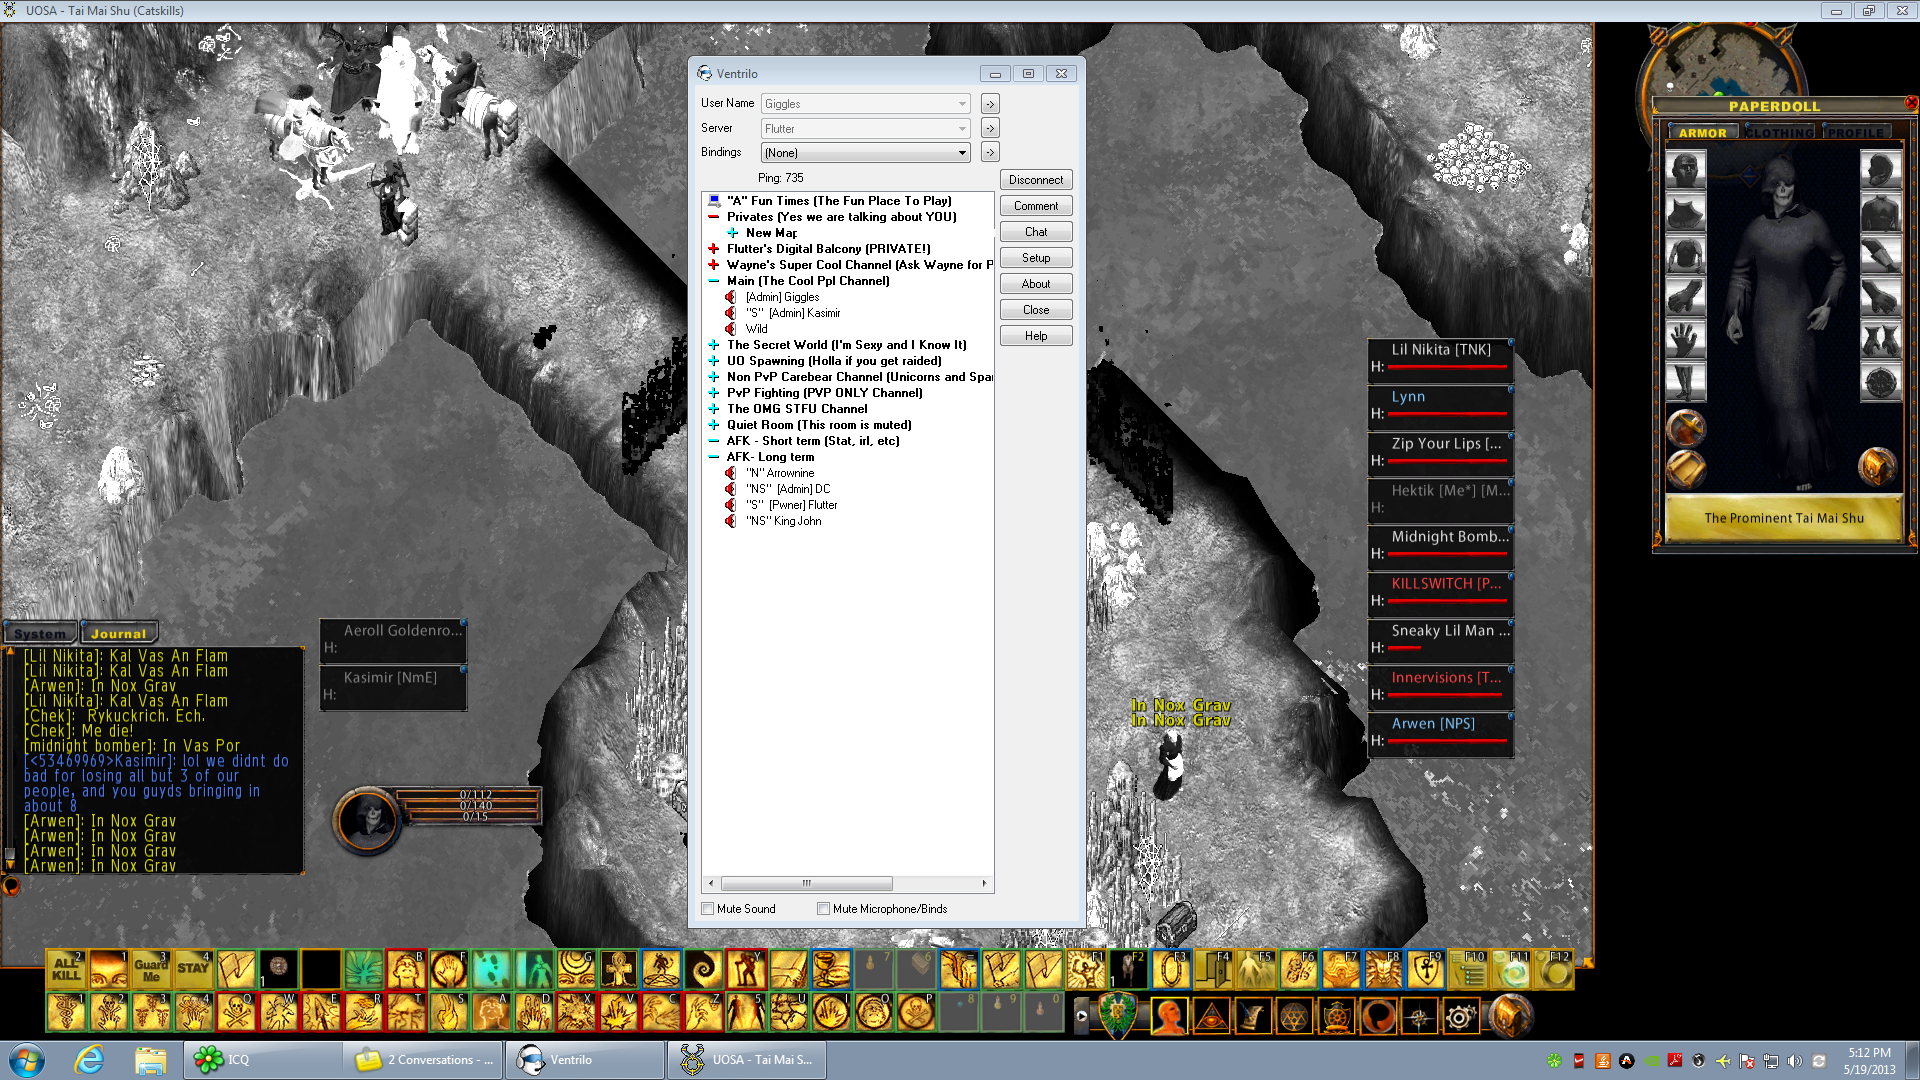Switch to the ARMOR tab

pyautogui.click(x=1702, y=132)
